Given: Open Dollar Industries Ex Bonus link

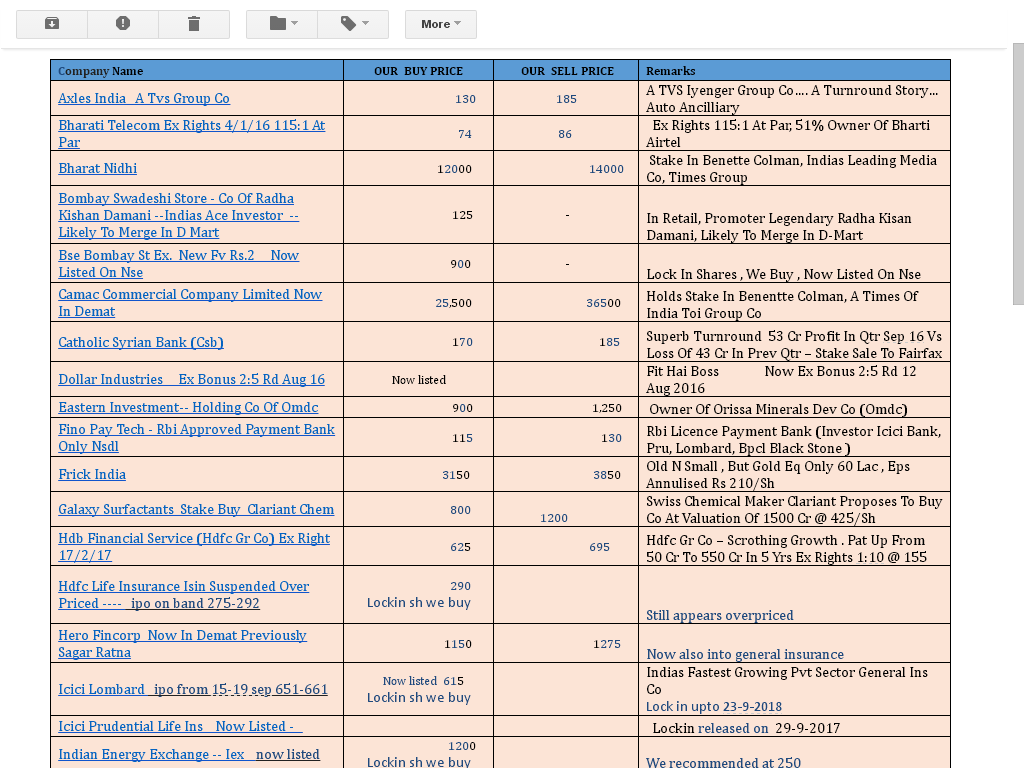Looking at the screenshot, I should pos(191,379).
